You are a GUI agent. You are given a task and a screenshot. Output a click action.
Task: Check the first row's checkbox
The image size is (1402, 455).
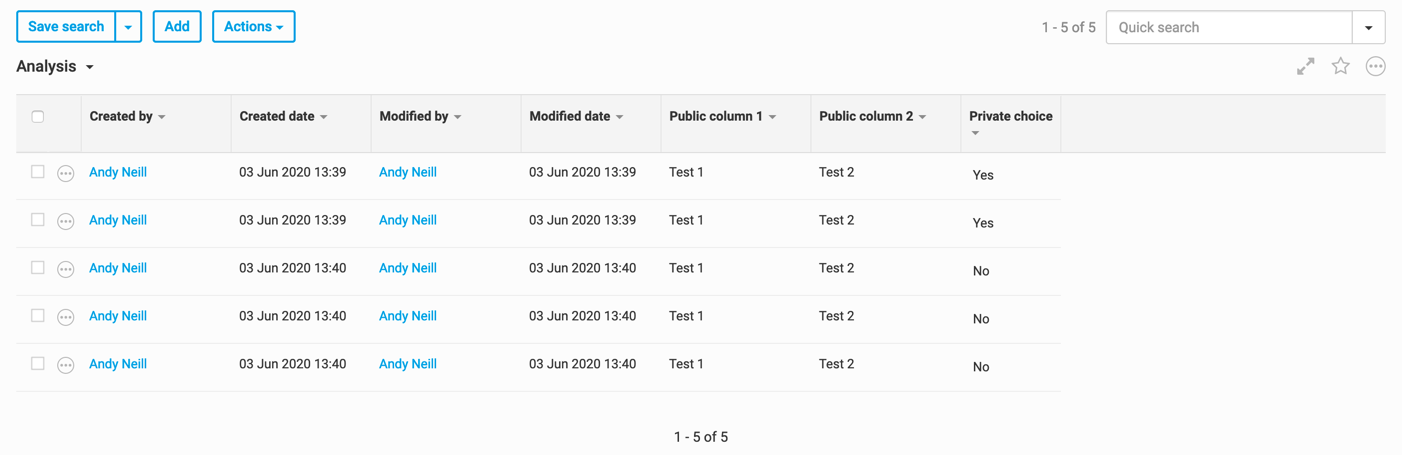(38, 172)
